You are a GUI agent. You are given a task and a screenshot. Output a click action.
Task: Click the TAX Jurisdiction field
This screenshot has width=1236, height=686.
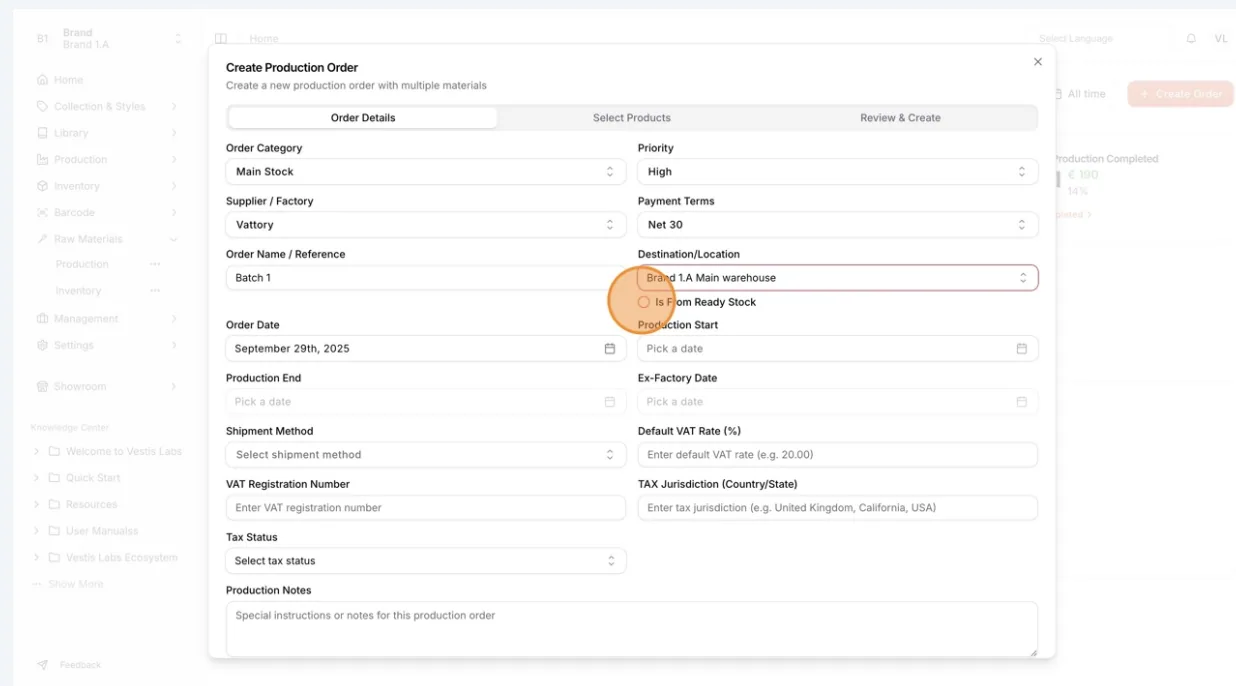[838, 508]
